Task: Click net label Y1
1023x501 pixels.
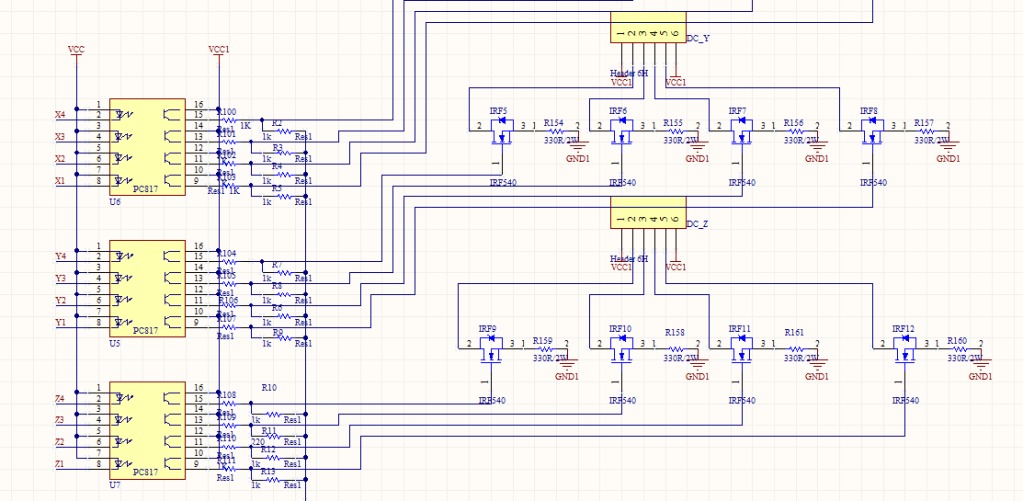Action: pos(60,322)
